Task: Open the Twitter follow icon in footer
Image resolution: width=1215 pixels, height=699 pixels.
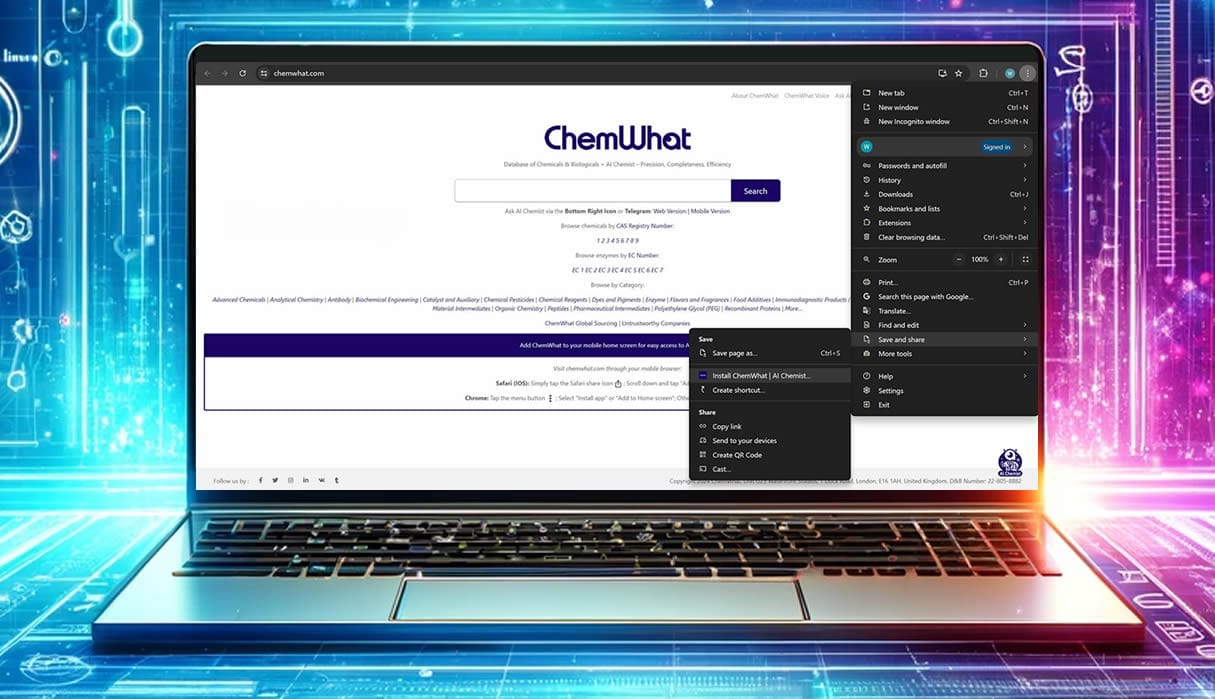Action: [x=276, y=481]
